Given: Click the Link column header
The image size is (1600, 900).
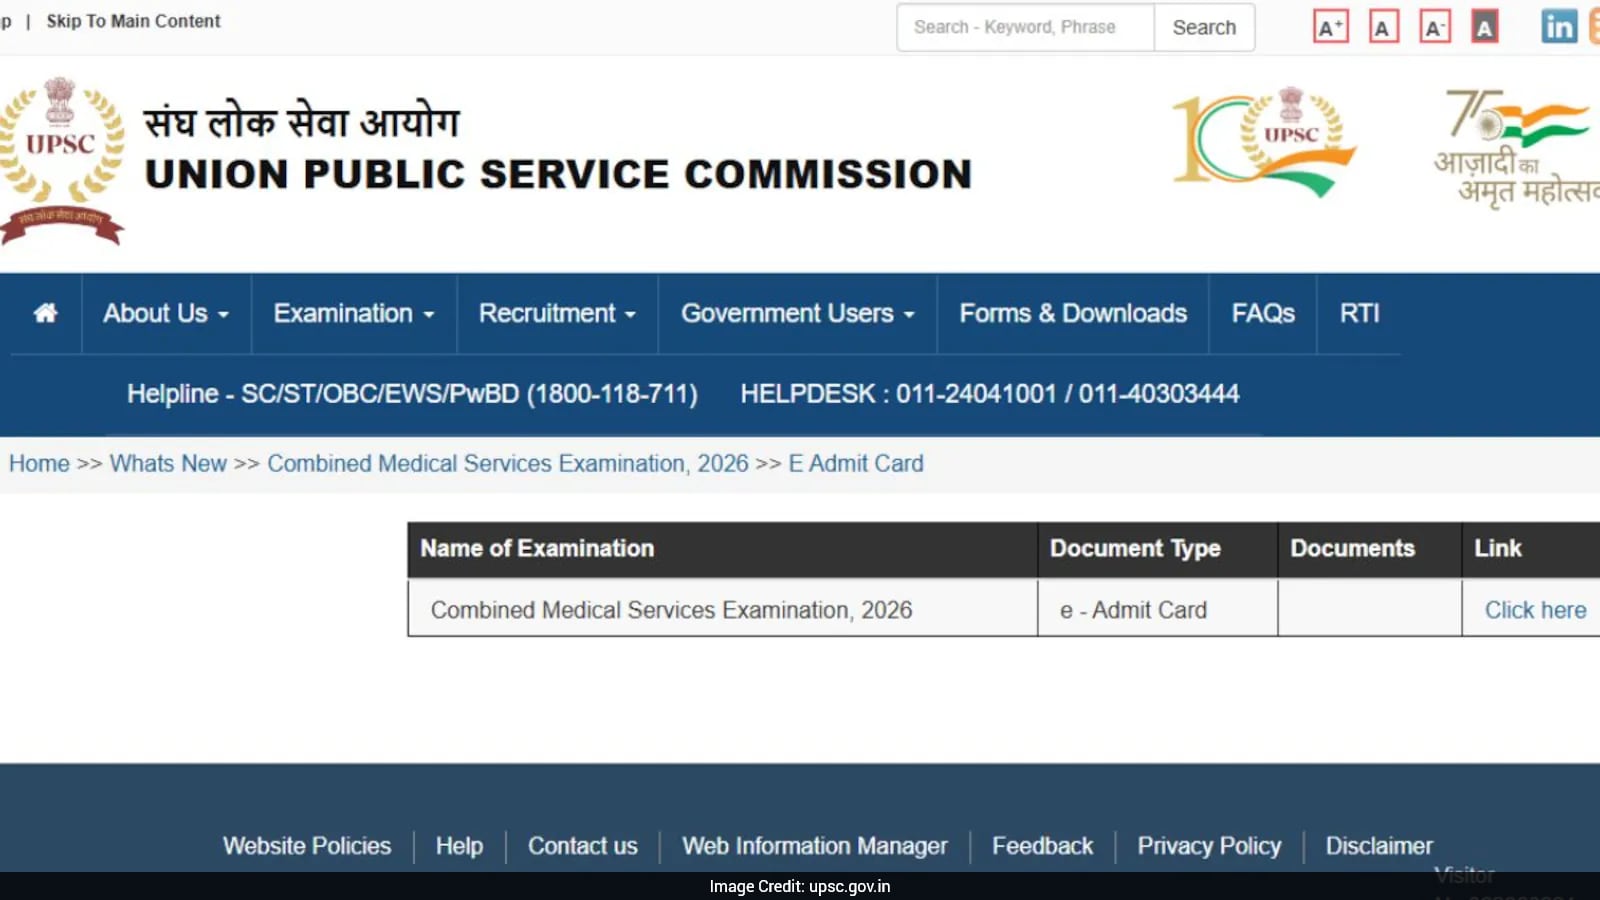Looking at the screenshot, I should tap(1531, 549).
